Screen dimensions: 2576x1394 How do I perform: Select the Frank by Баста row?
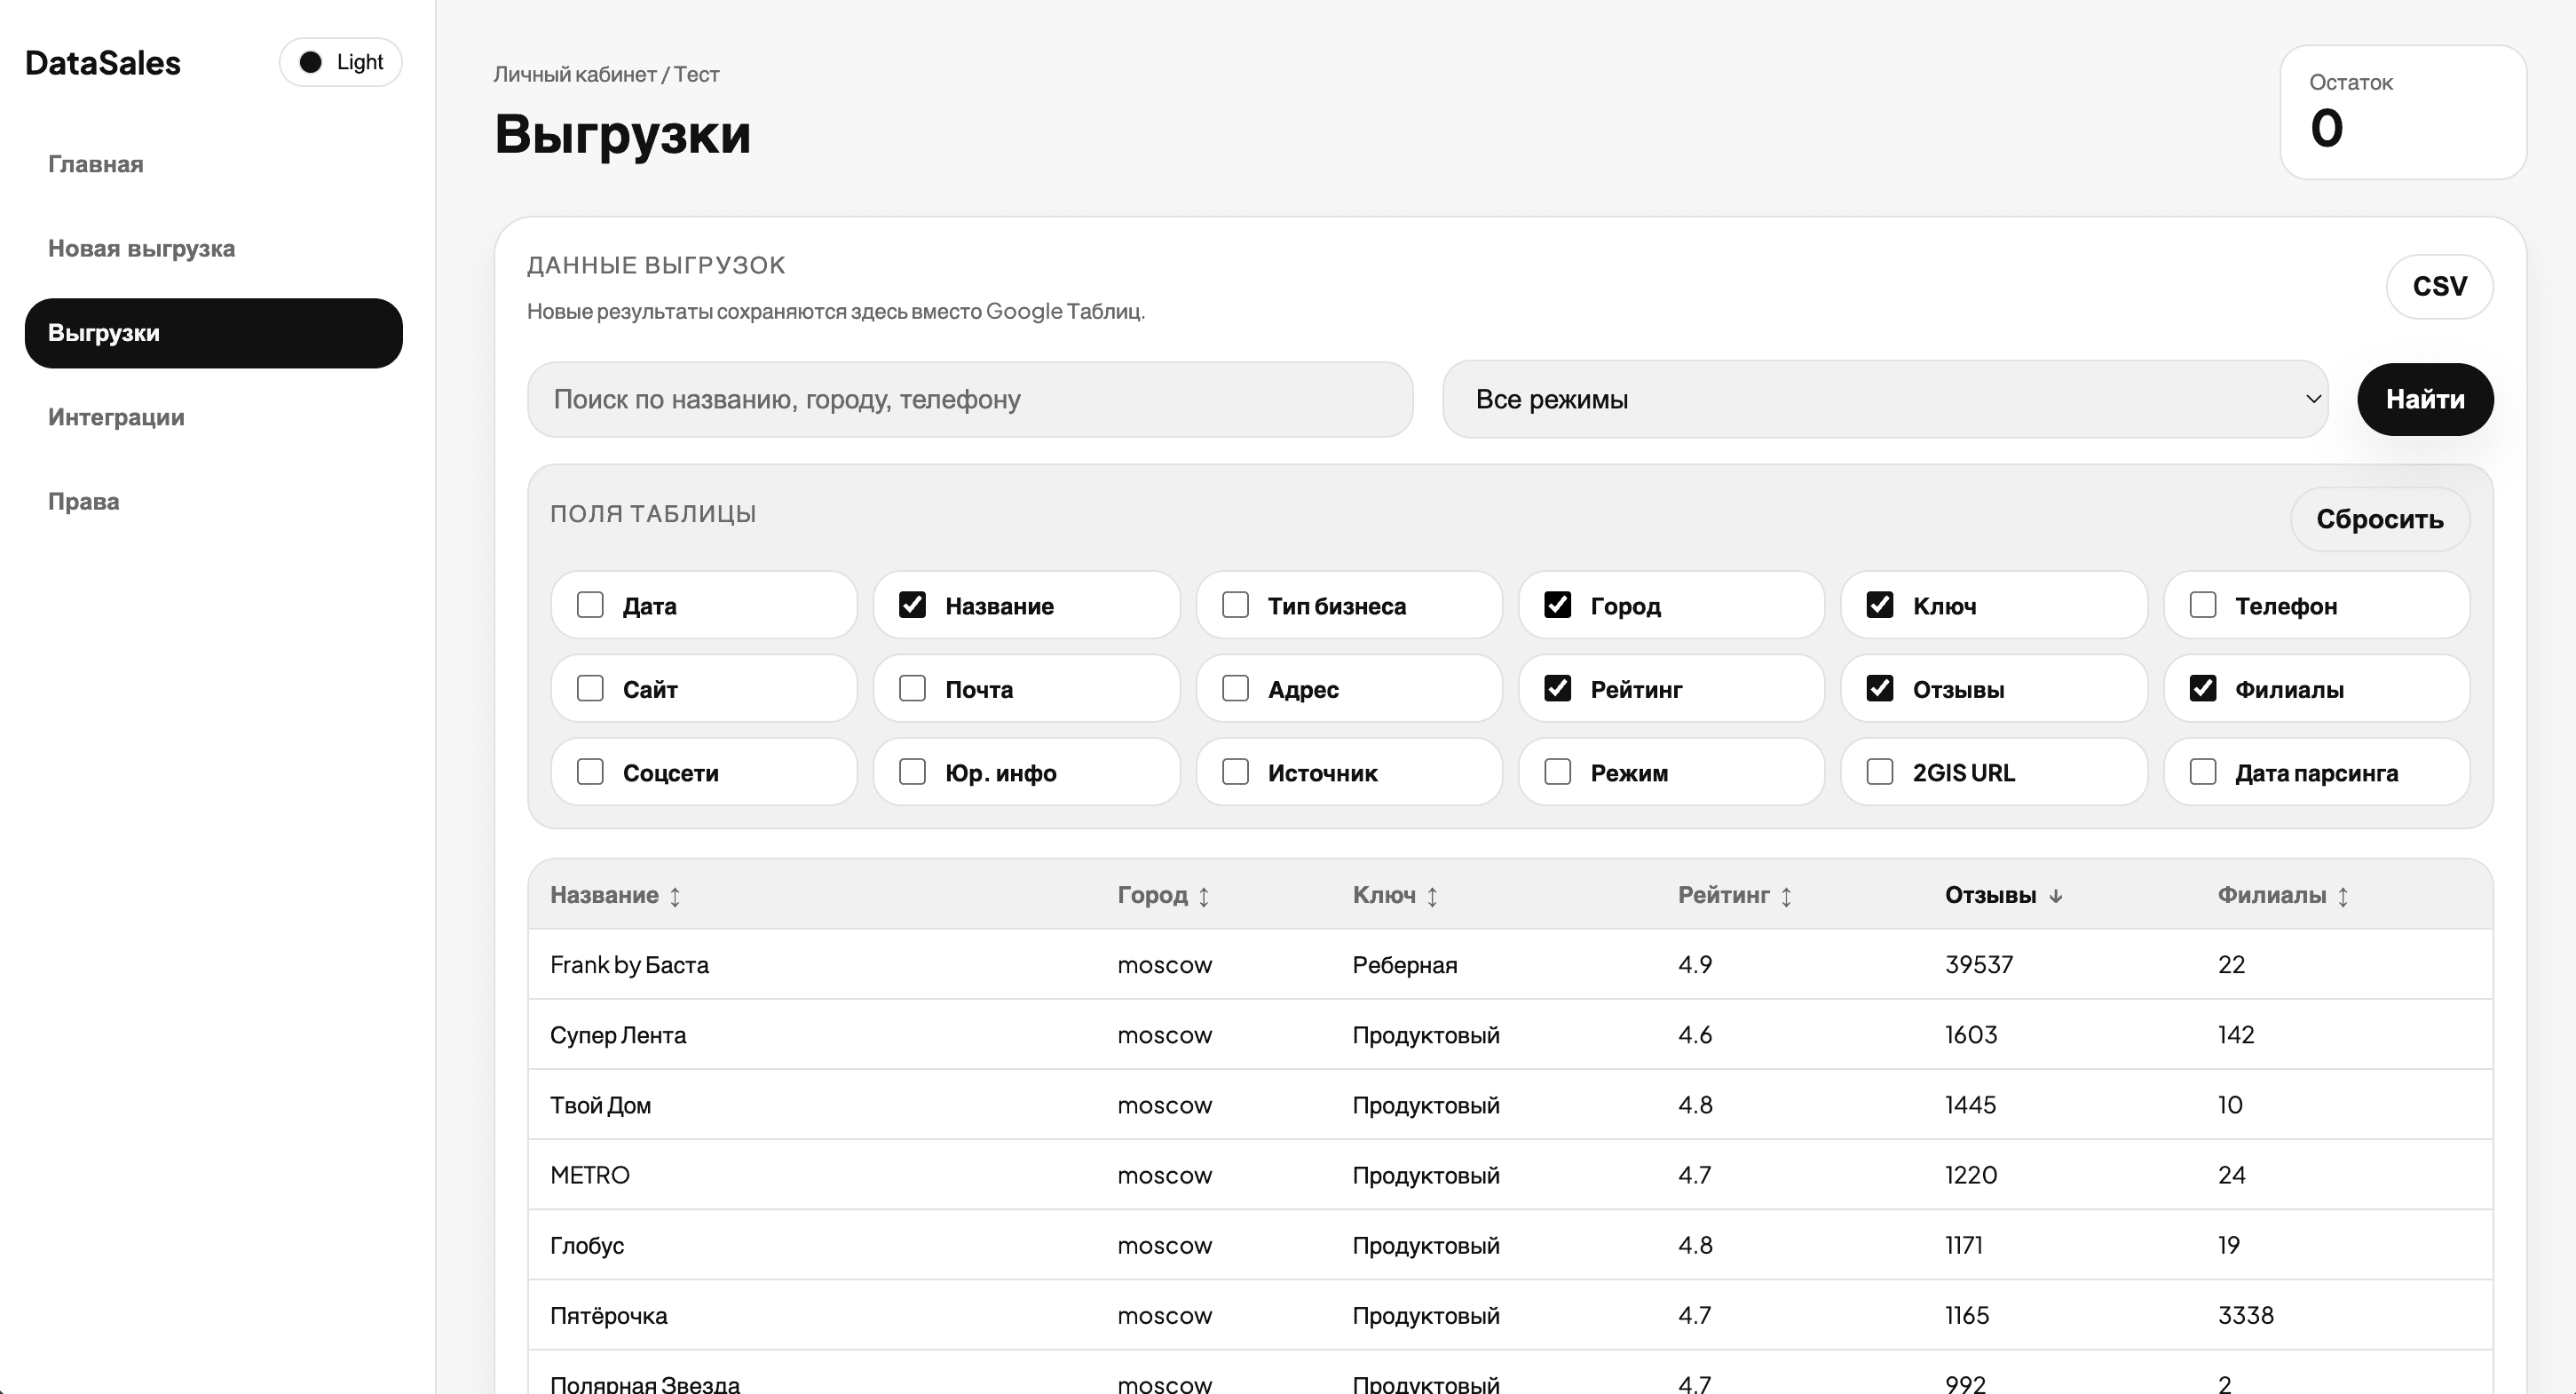(x=1510, y=964)
